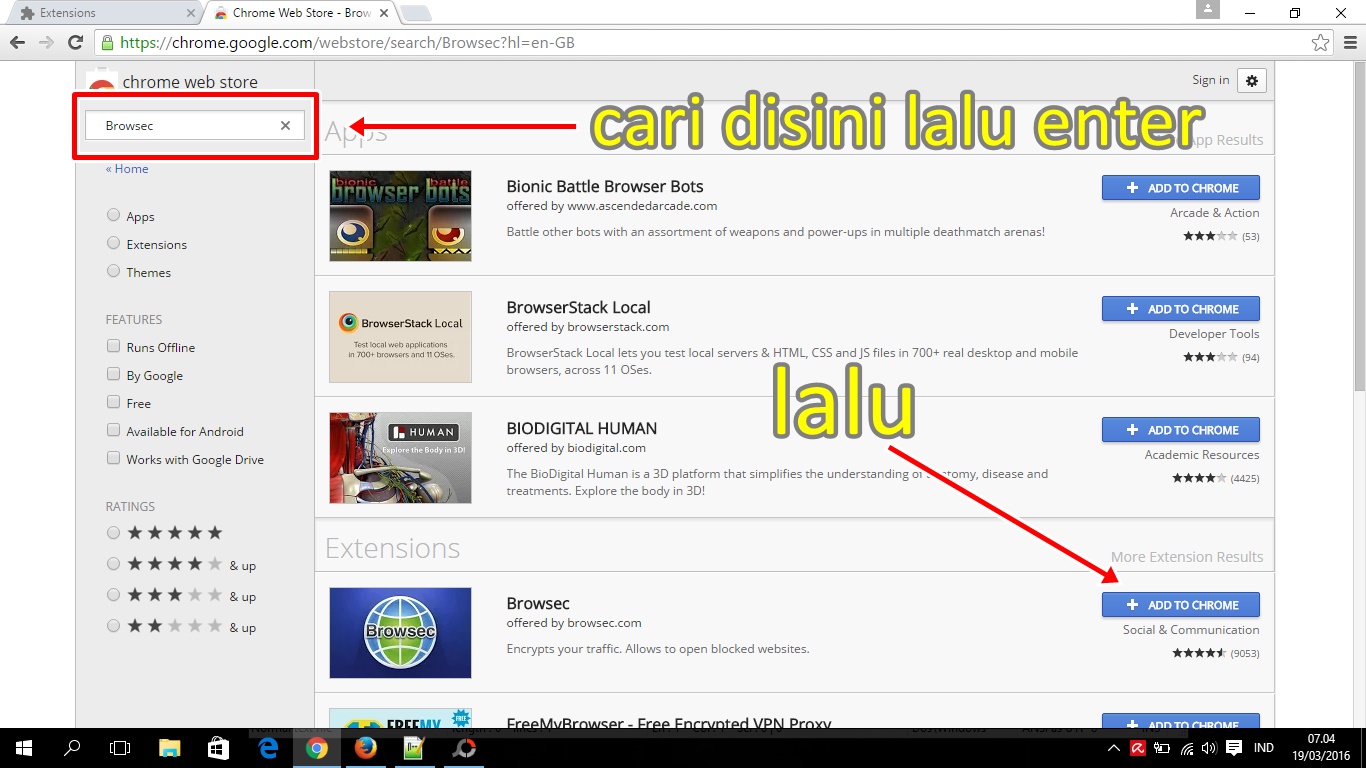Open the BIODIGITAL HUMAN thumbnail
The width and height of the screenshot is (1366, 768).
400,458
